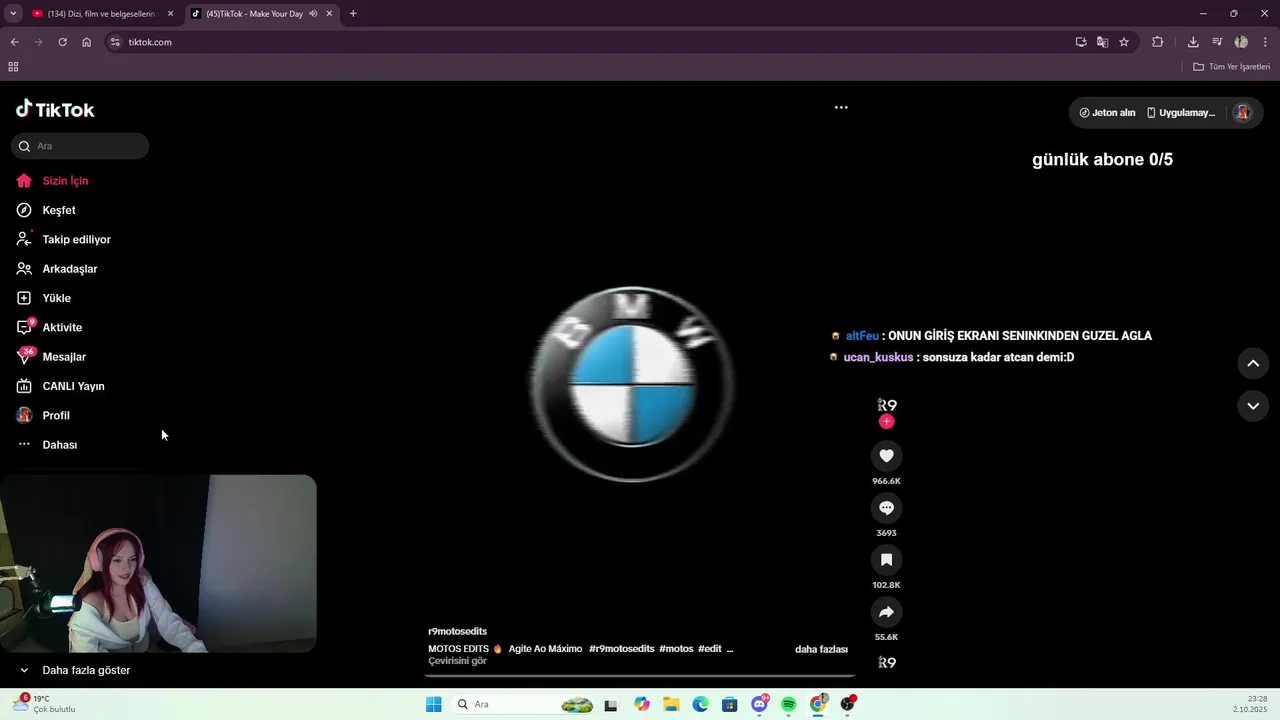Click Çevirisini gör translation link
1280x720 pixels.
pyautogui.click(x=457, y=661)
